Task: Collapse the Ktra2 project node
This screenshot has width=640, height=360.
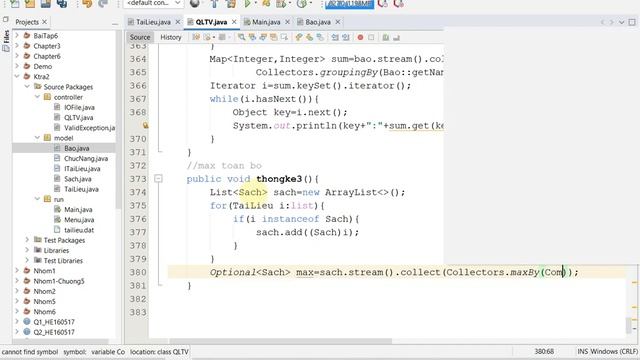Action: pos(17,76)
